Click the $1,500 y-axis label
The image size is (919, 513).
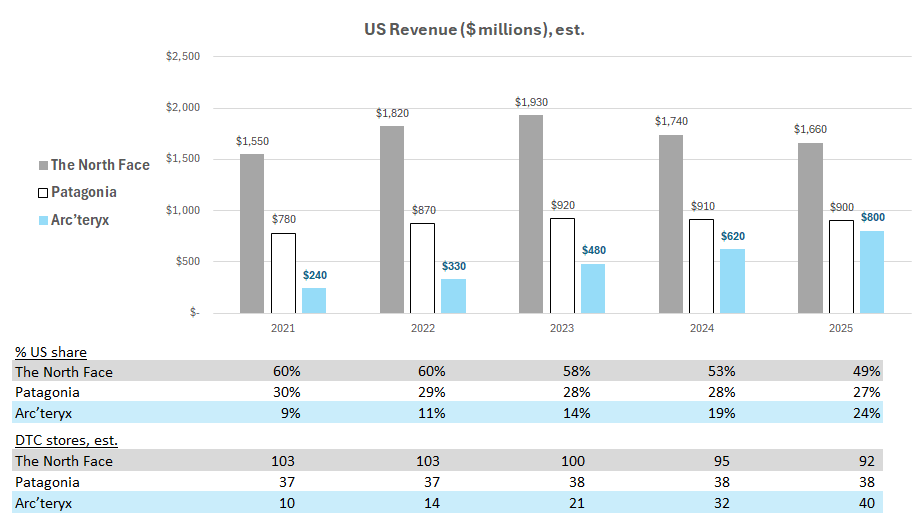point(183,158)
